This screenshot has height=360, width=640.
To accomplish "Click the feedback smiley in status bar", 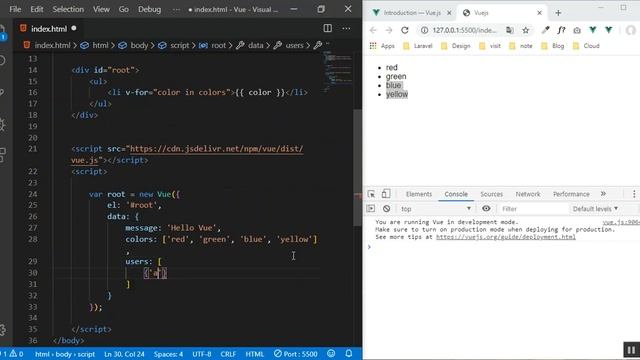I will (x=331, y=353).
